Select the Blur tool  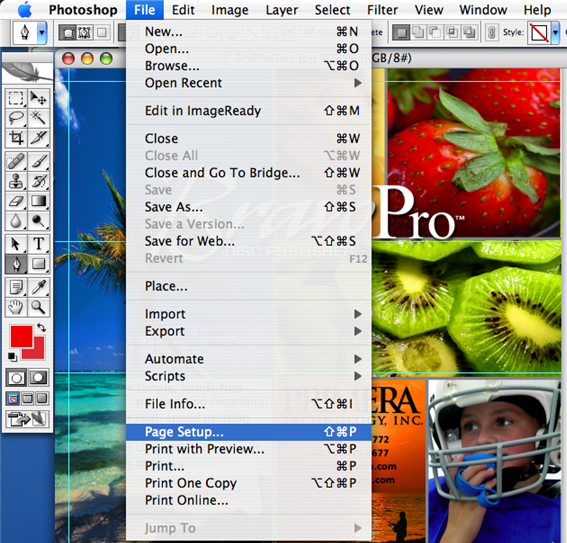click(x=16, y=221)
